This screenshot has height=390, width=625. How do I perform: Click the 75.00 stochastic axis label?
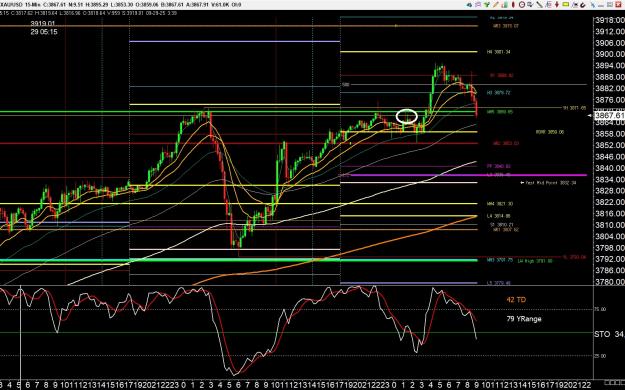coord(601,309)
